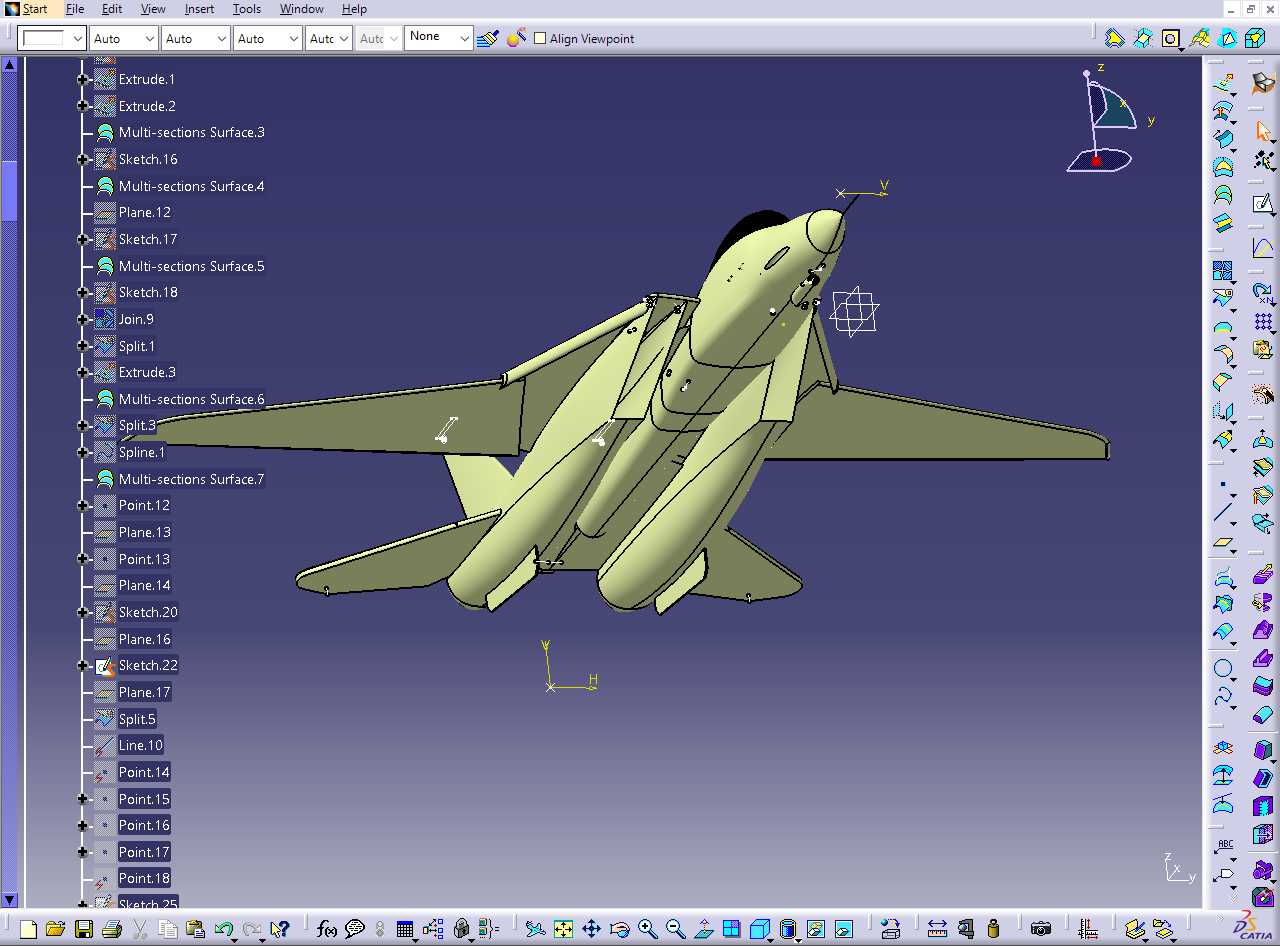This screenshot has width=1280, height=946.
Task: Open the Formula f(x) tool
Action: 327,929
